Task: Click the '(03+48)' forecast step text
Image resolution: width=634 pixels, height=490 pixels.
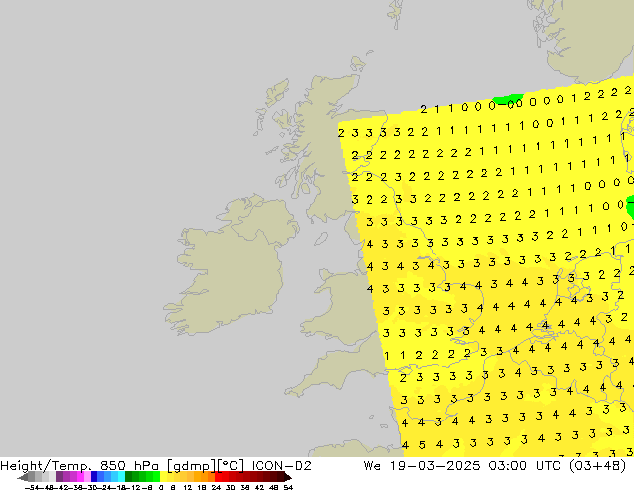Action: pos(598,466)
